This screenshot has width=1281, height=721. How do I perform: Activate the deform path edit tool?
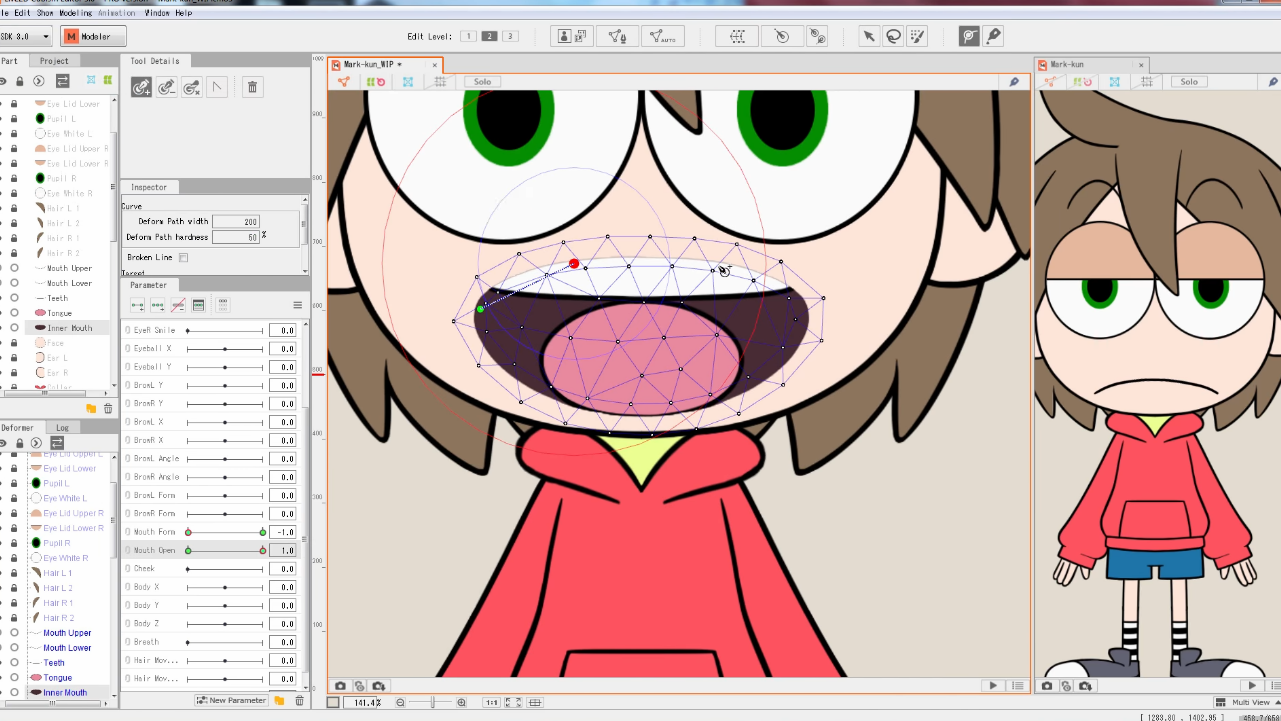[969, 36]
